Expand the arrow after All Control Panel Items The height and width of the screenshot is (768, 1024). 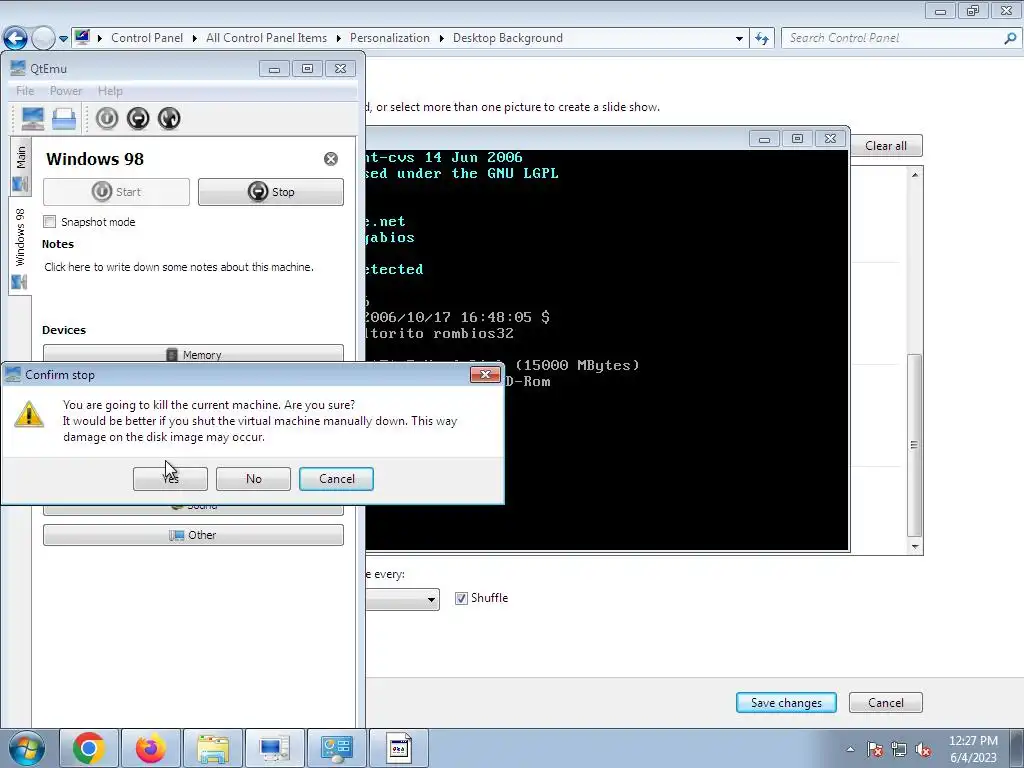coord(338,38)
